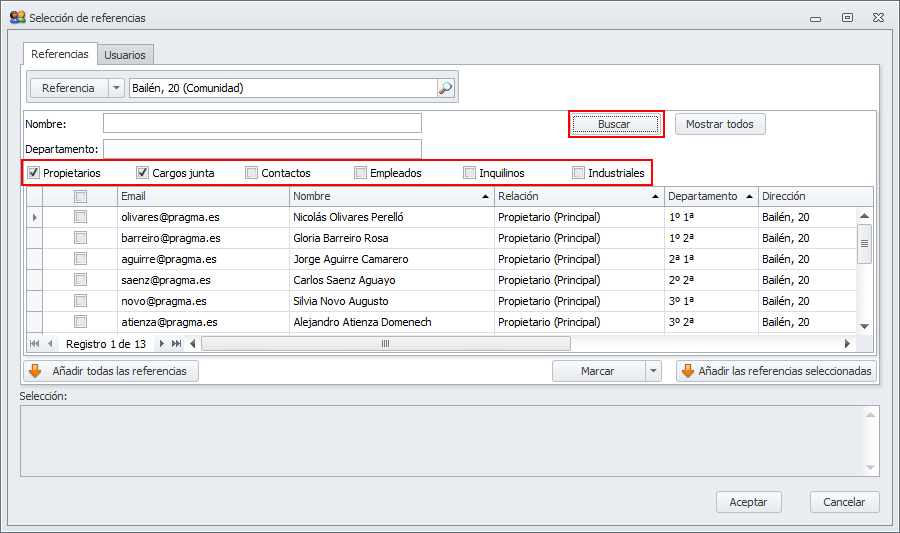Select the Referencias tab

[x=60, y=54]
